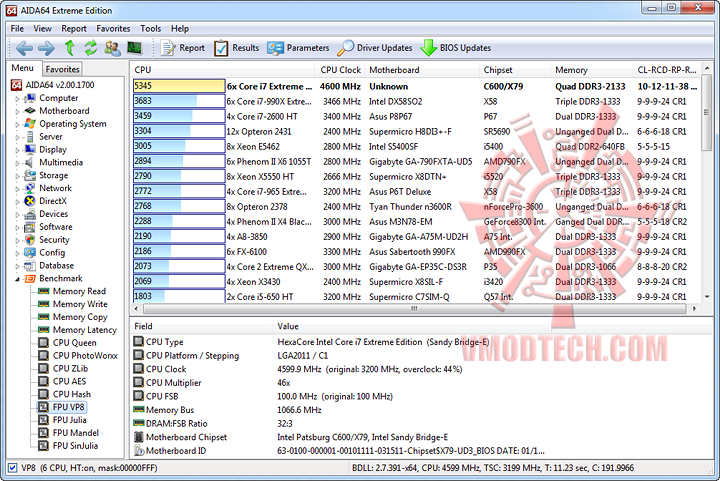The height and width of the screenshot is (481, 720).
Task: Open the Report toolbar button
Action: pyautogui.click(x=182, y=48)
